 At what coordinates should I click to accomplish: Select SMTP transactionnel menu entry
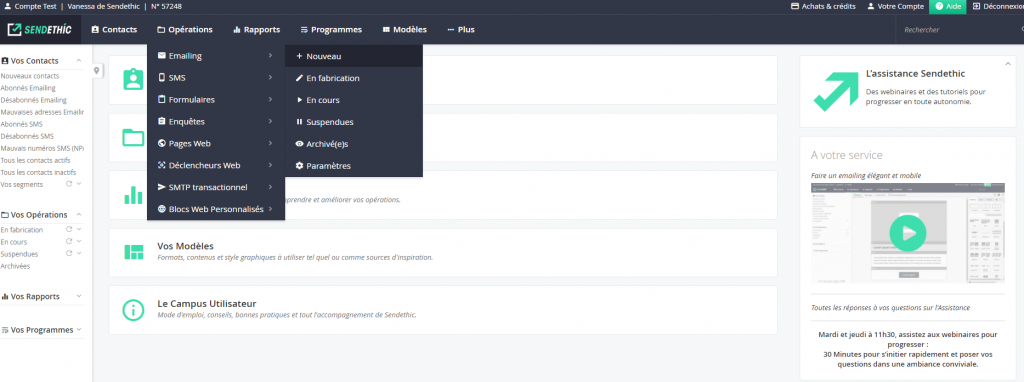coord(216,187)
